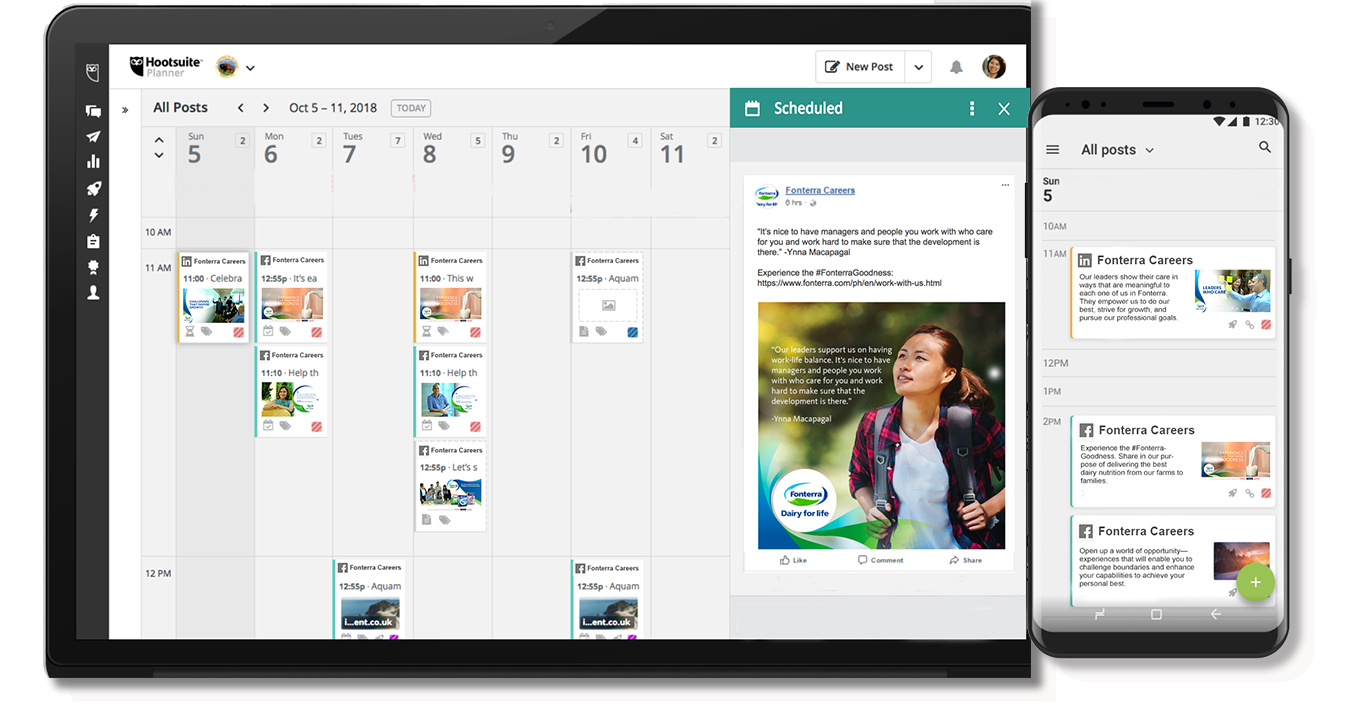The image size is (1354, 706).
Task: Click New Post button
Action: click(x=860, y=67)
